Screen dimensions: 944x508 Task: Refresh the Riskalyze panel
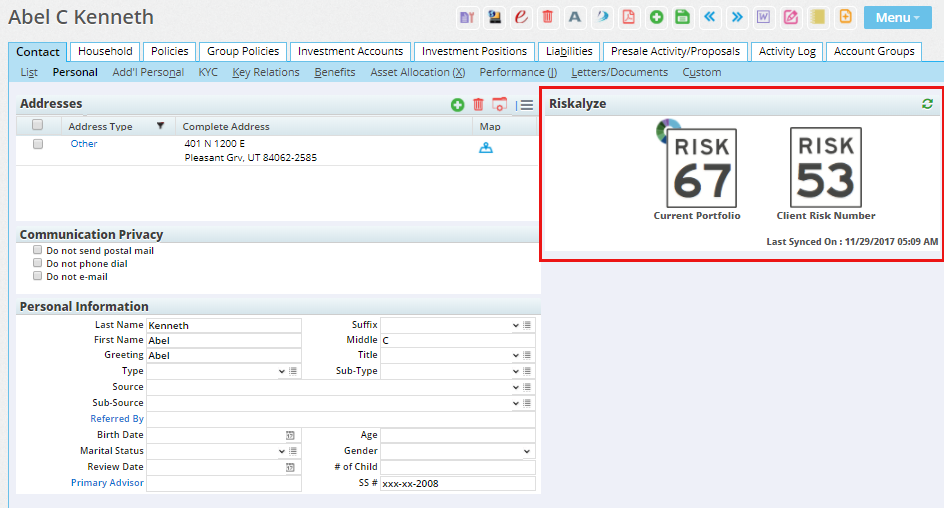(927, 104)
